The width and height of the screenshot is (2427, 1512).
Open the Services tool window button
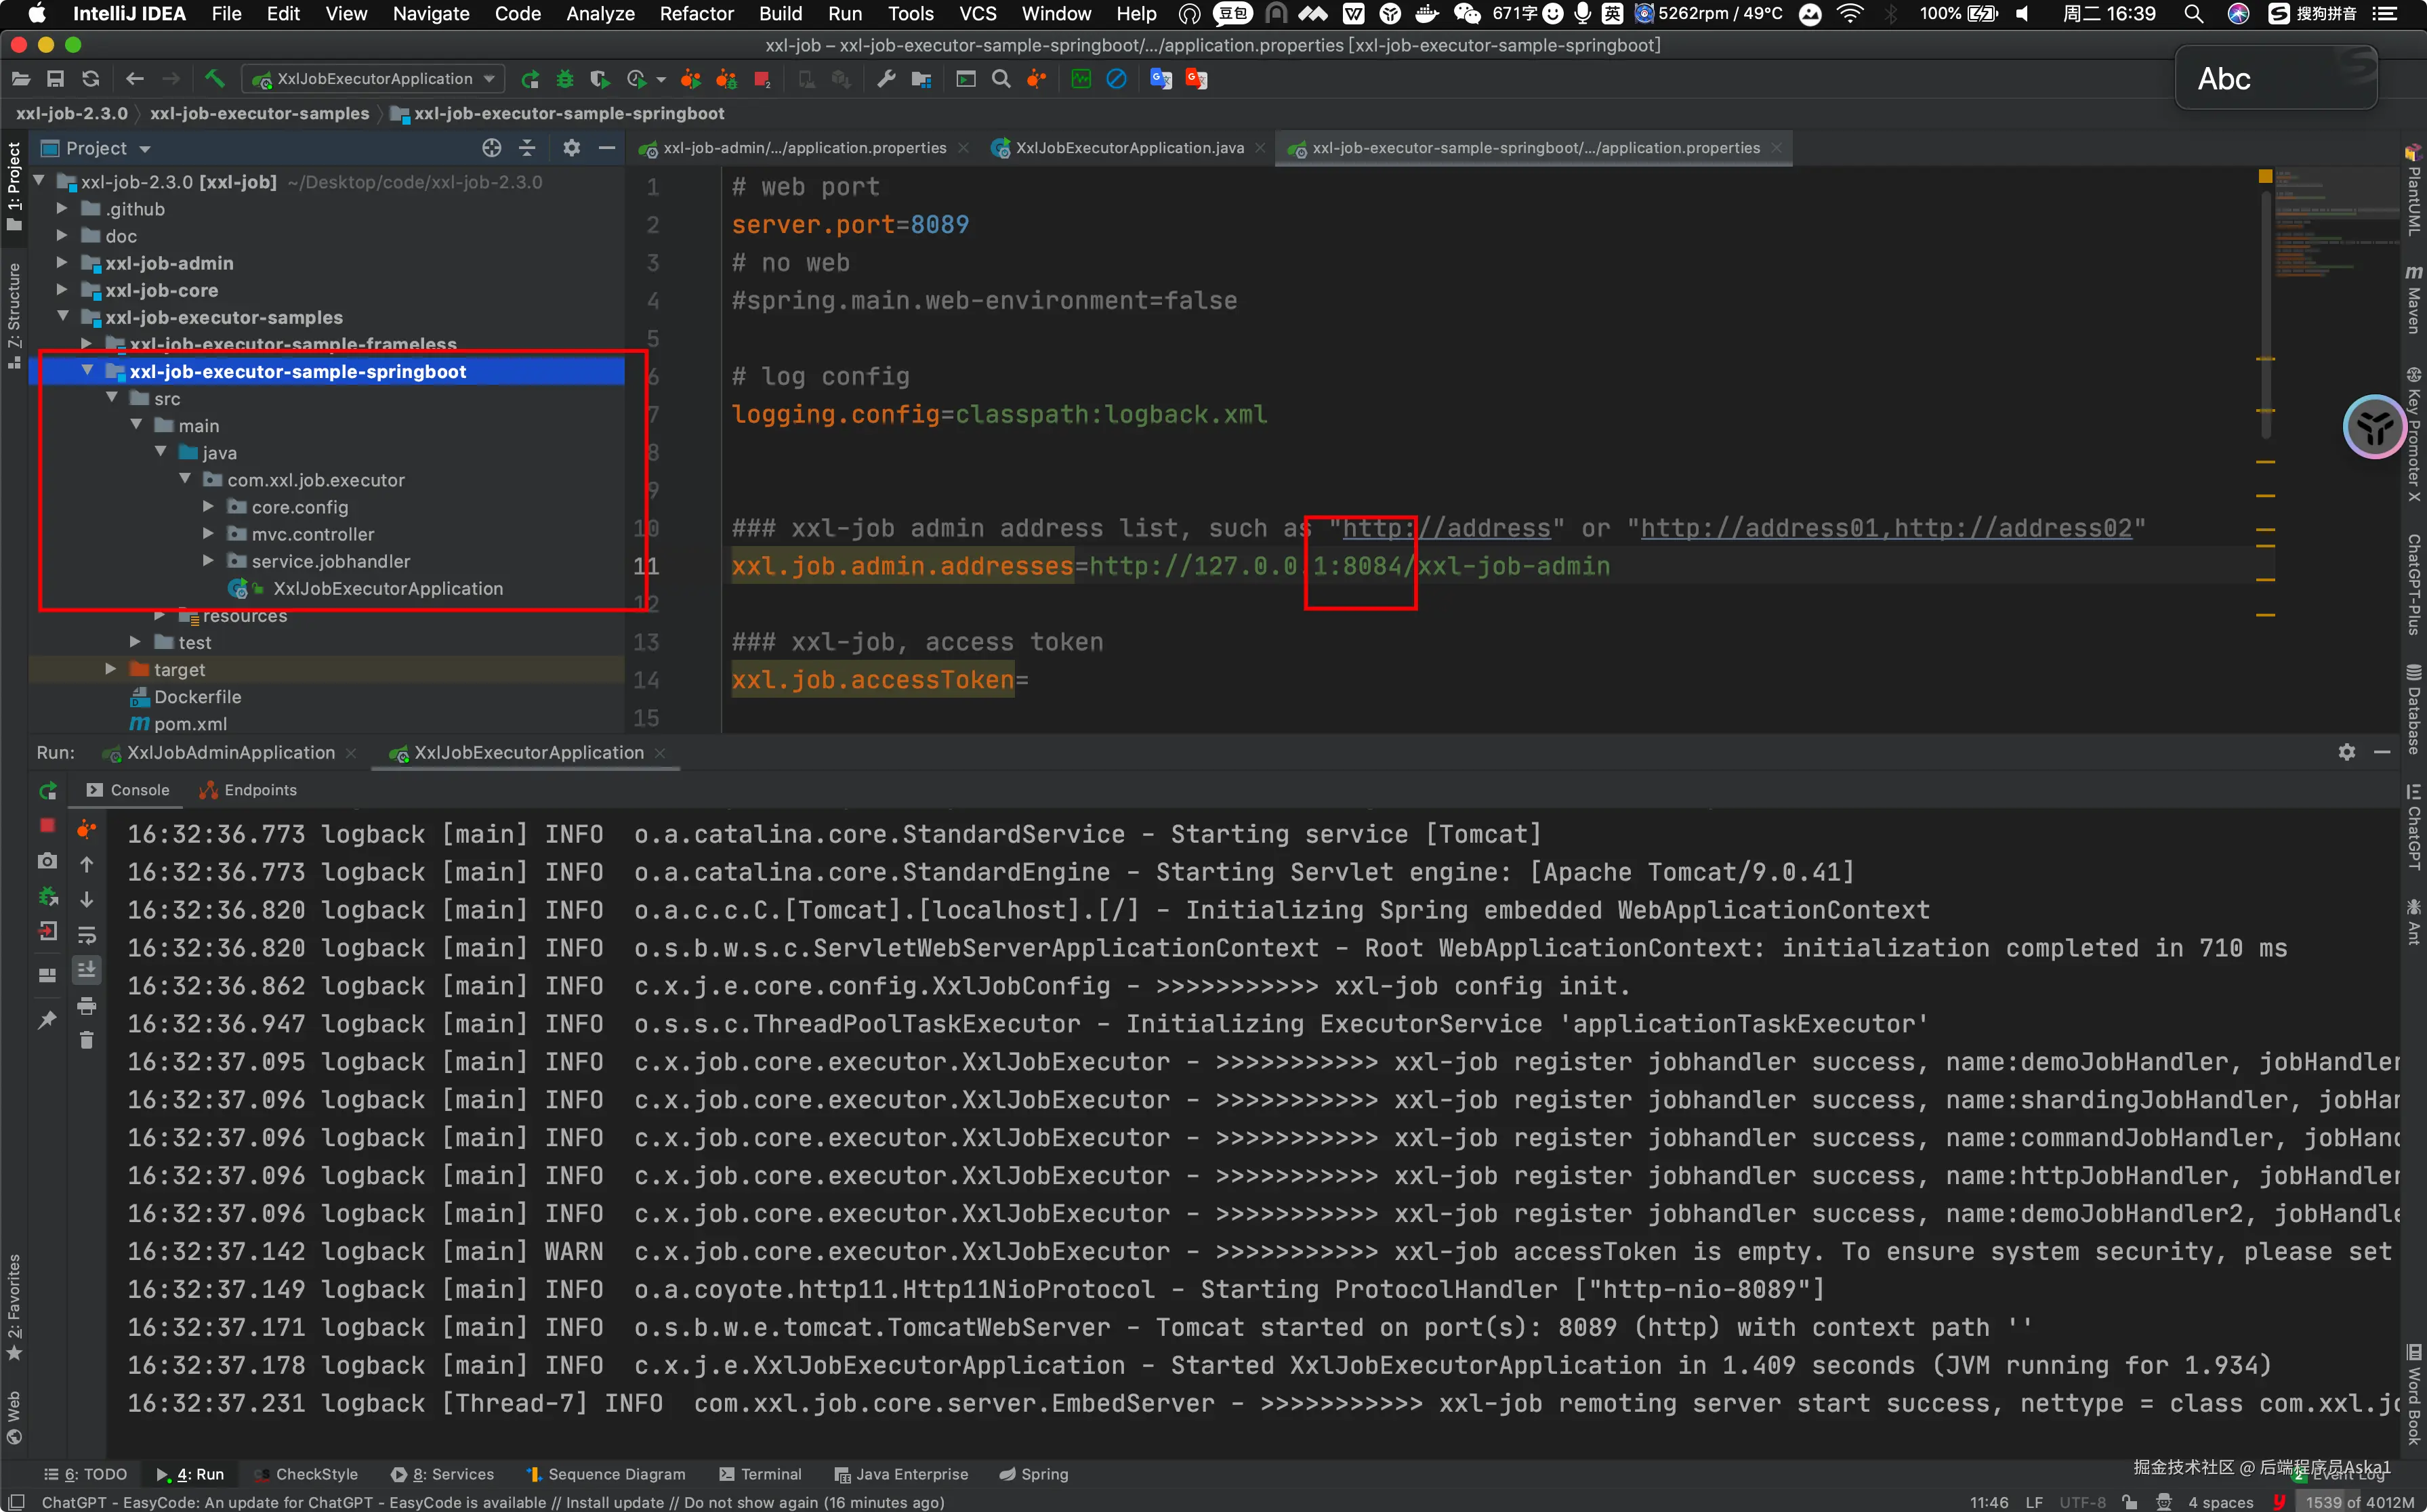click(442, 1474)
